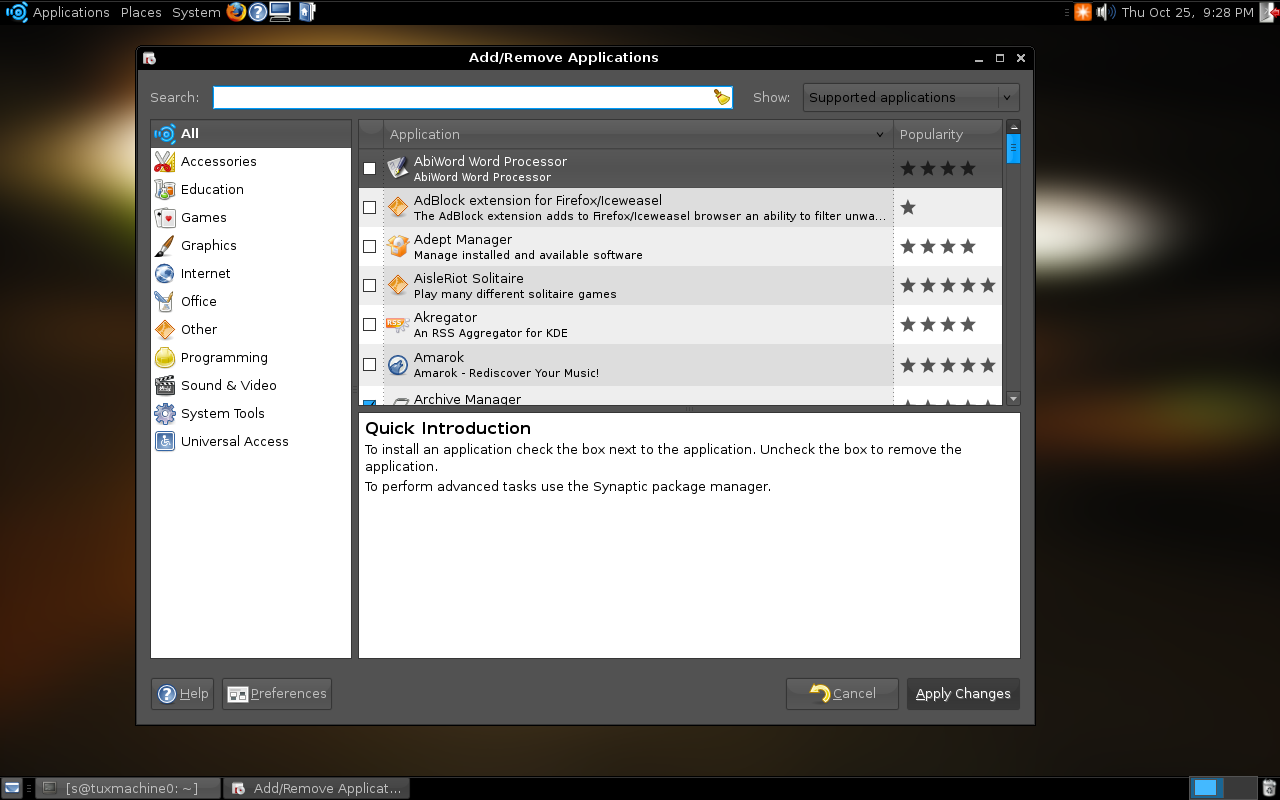This screenshot has height=800, width=1280.
Task: Check the Akregator checkbox
Action: click(x=370, y=324)
